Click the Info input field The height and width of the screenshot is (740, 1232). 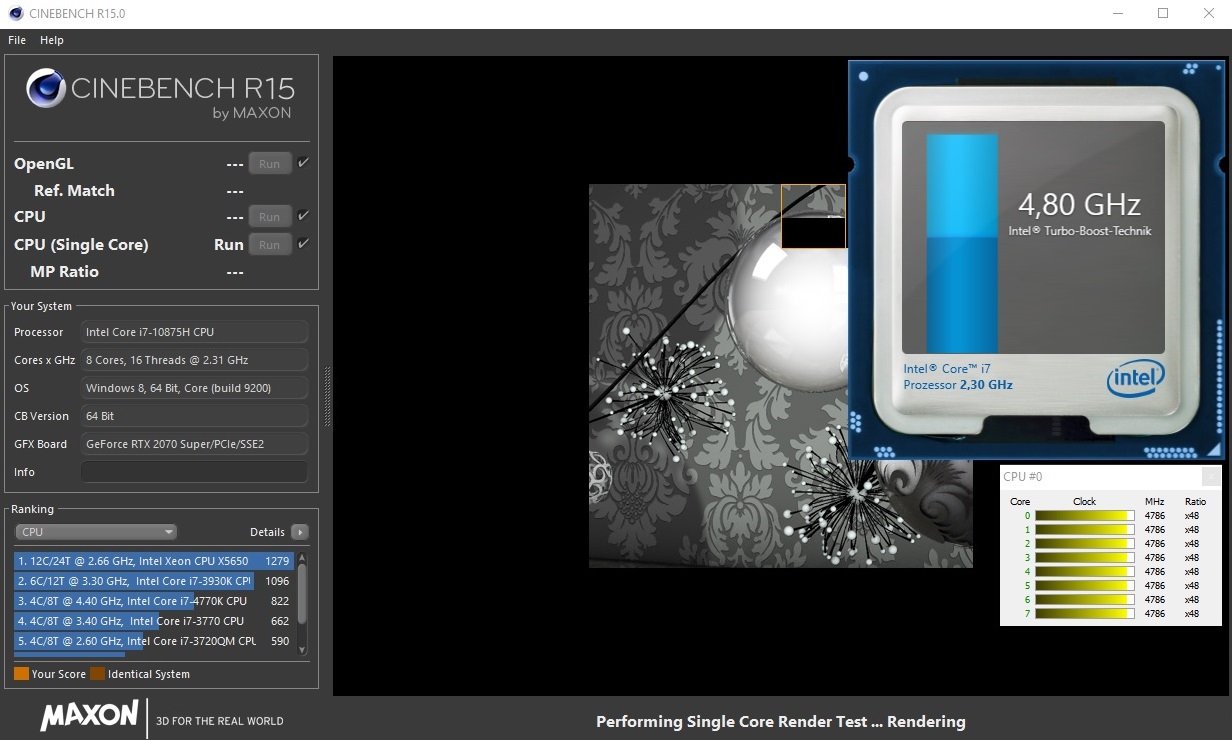(x=194, y=472)
